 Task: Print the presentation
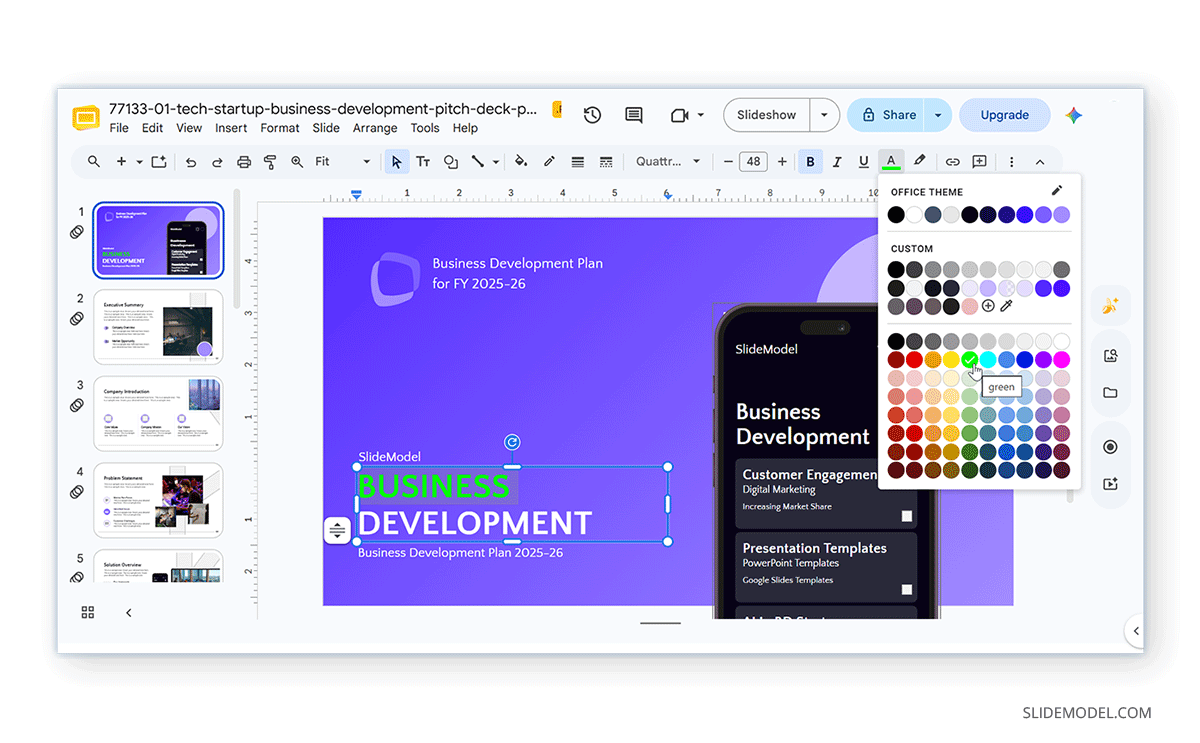click(243, 161)
